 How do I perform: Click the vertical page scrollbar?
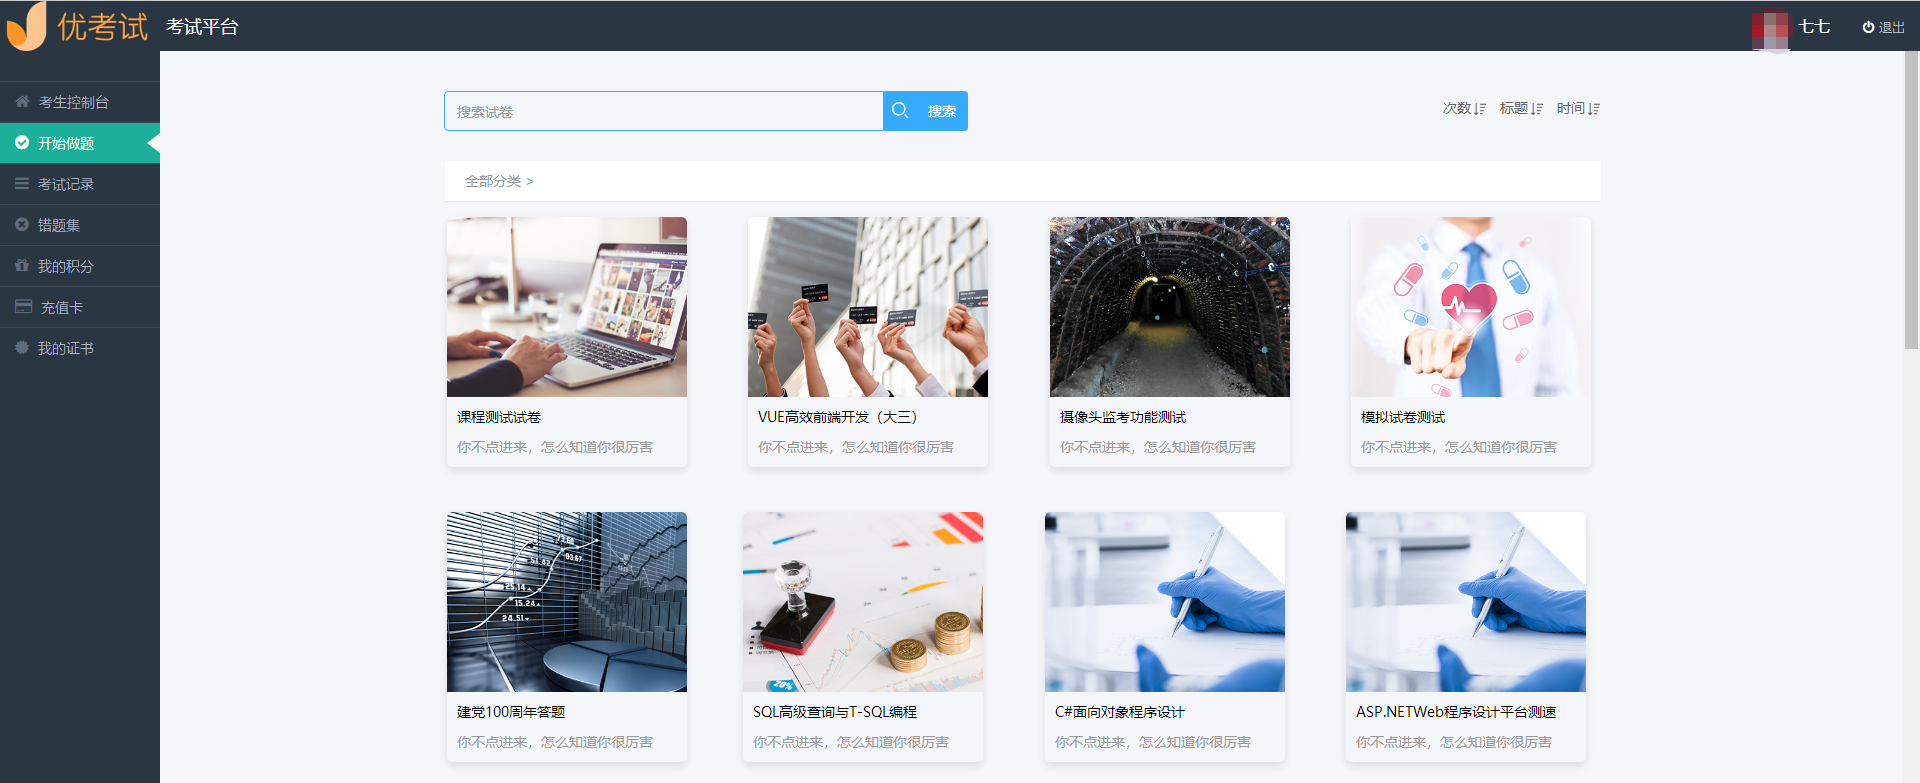(1911, 200)
